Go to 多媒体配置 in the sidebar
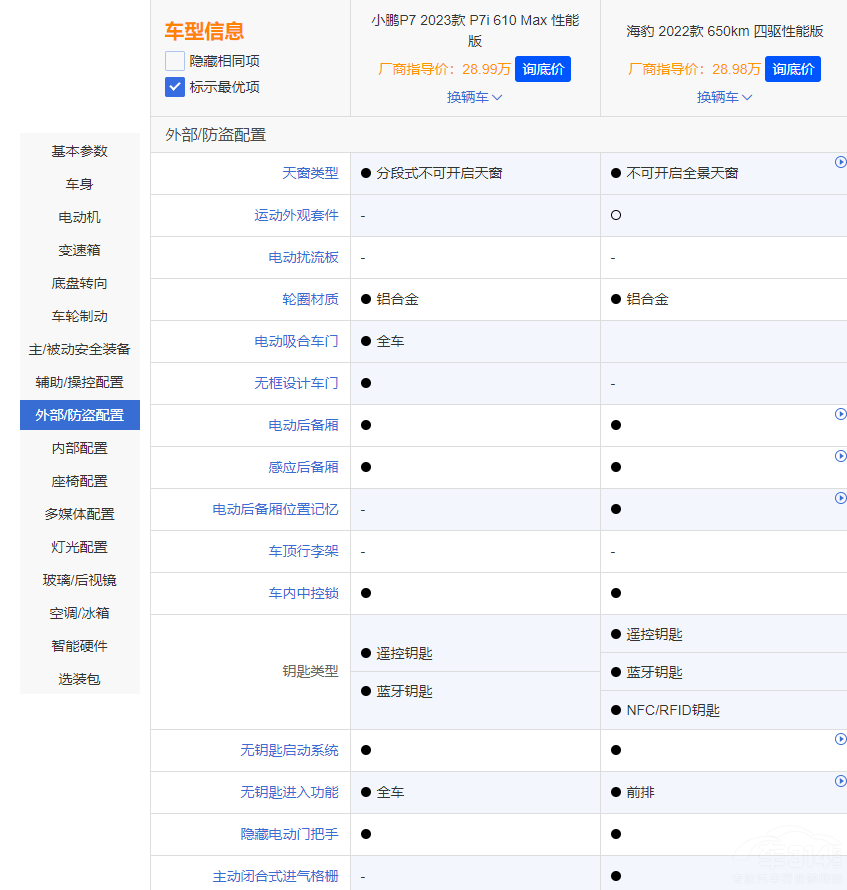 tap(79, 514)
